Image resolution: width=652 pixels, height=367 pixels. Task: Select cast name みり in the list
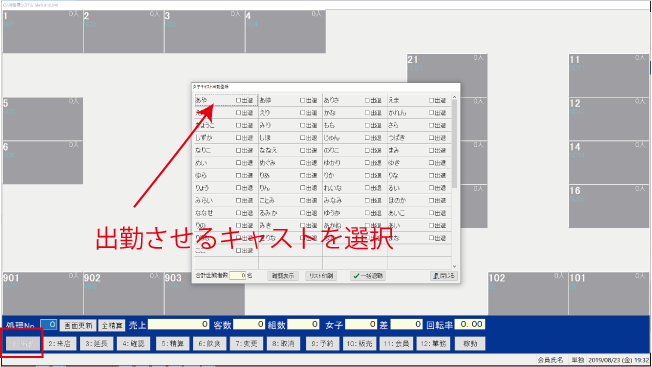[265, 125]
